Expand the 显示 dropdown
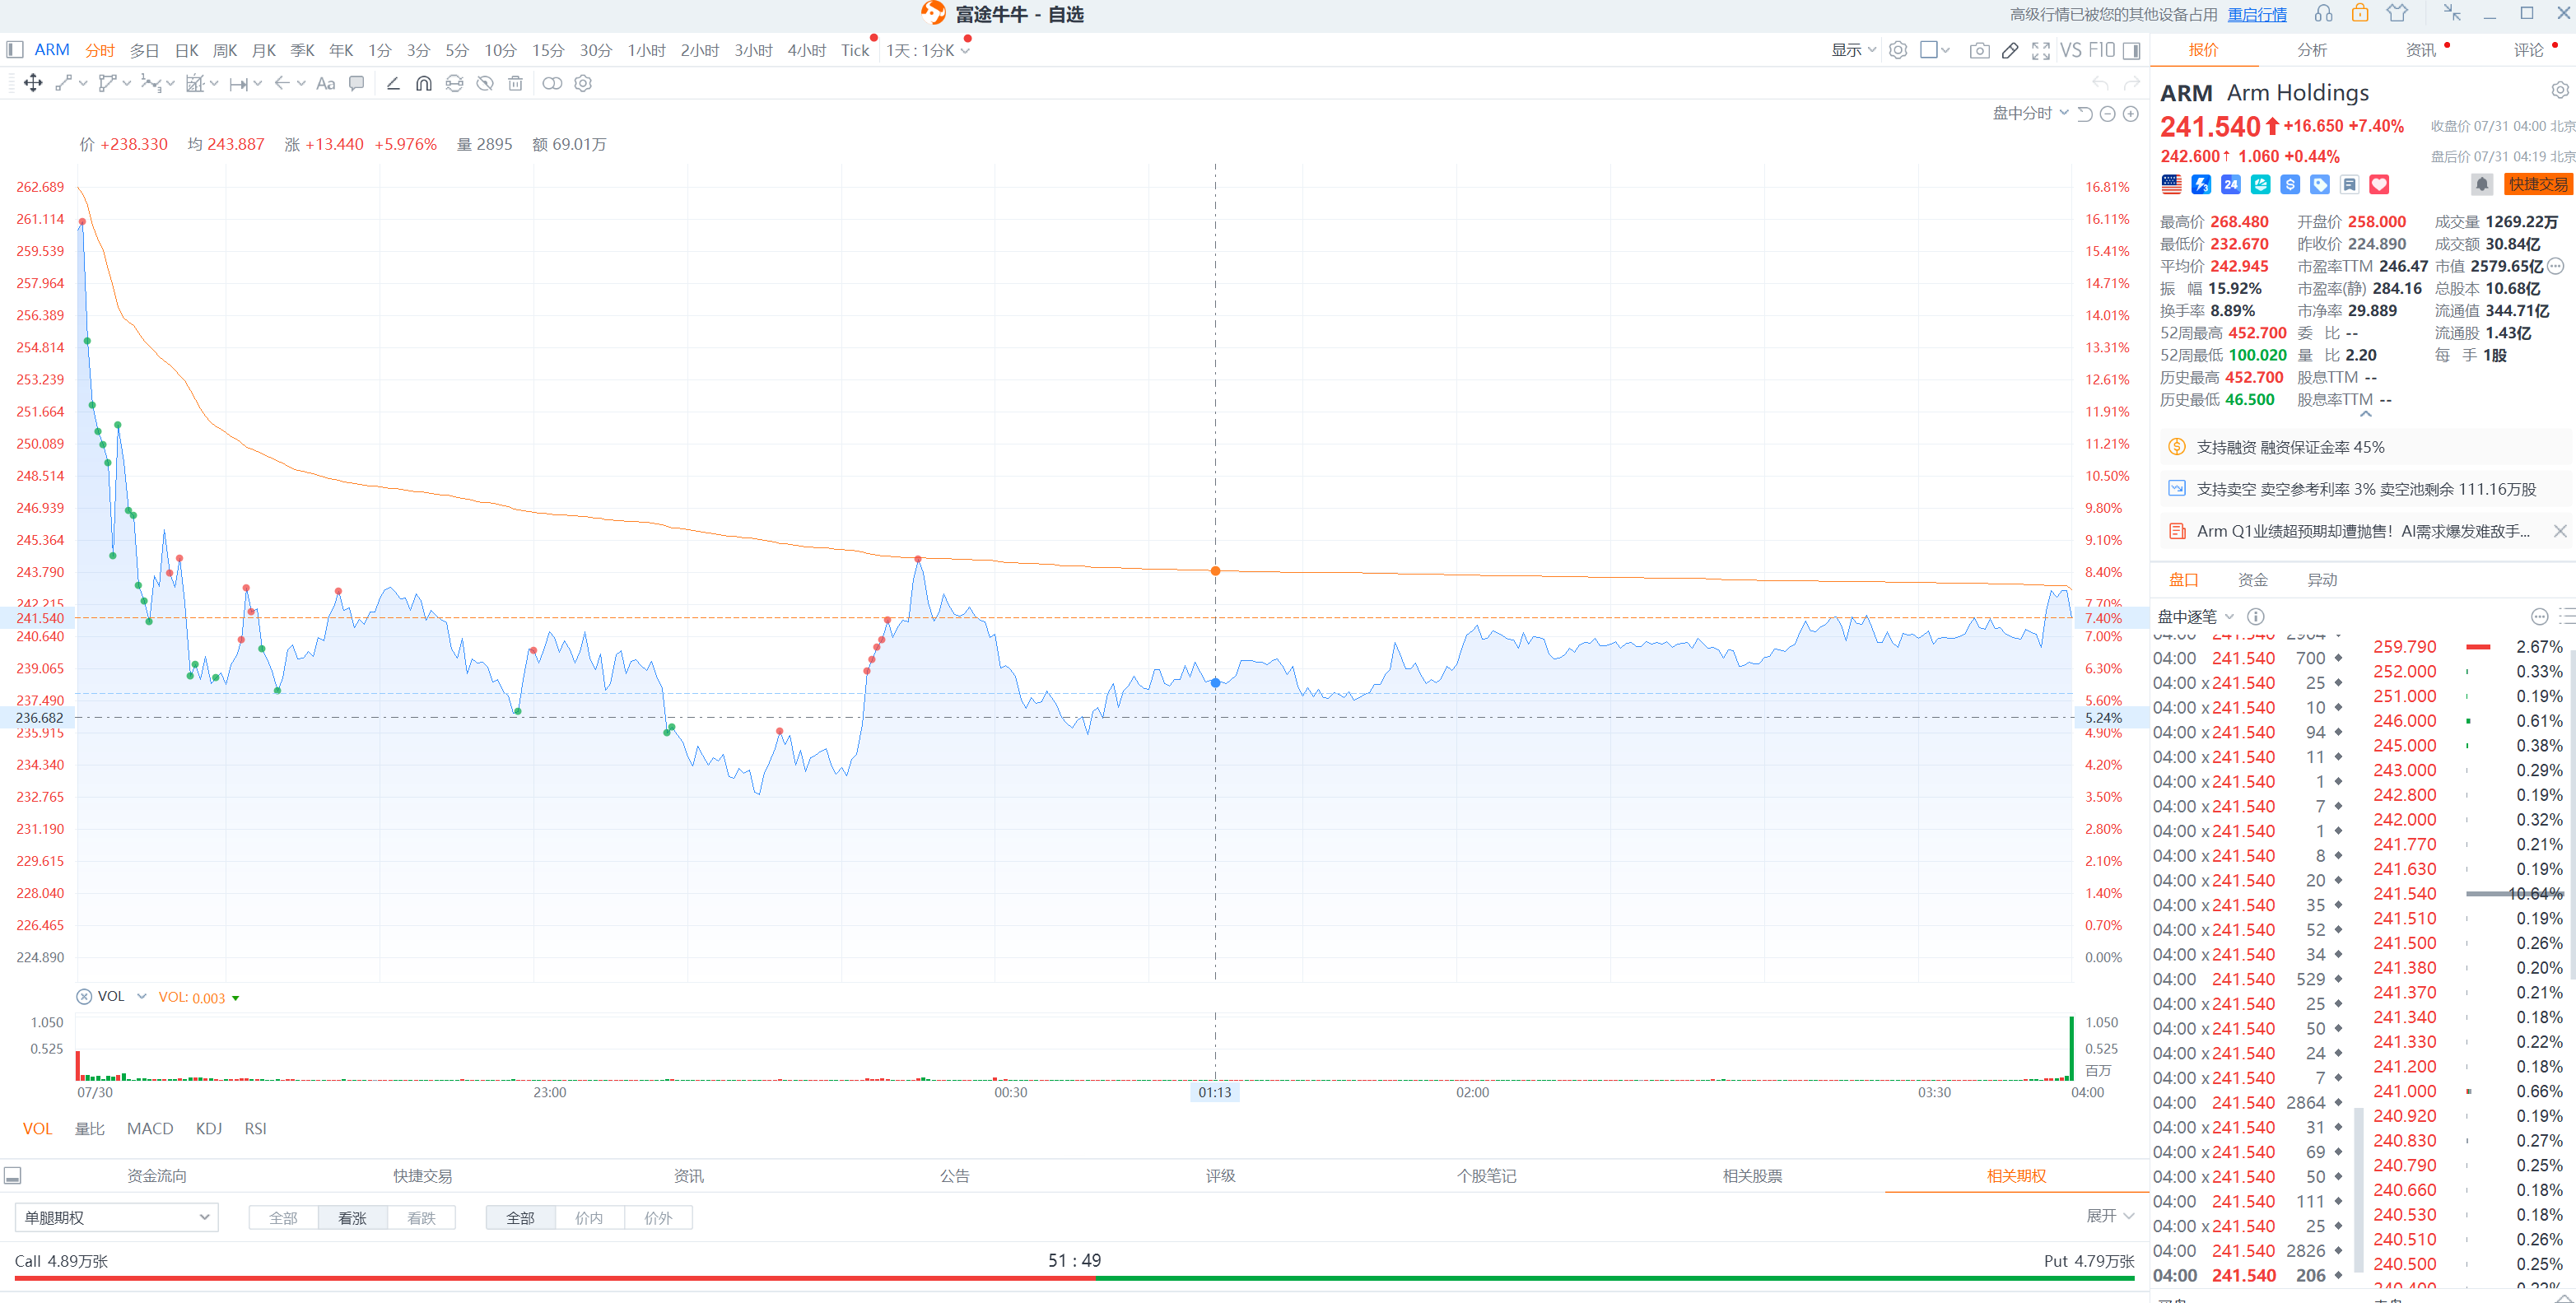The image size is (2576, 1303). 1853,50
